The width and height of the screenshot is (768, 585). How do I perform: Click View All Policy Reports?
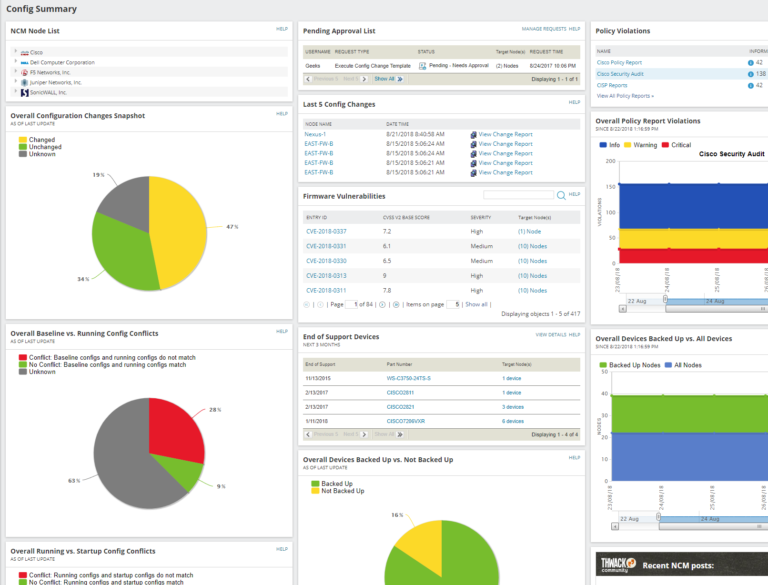(x=625, y=96)
